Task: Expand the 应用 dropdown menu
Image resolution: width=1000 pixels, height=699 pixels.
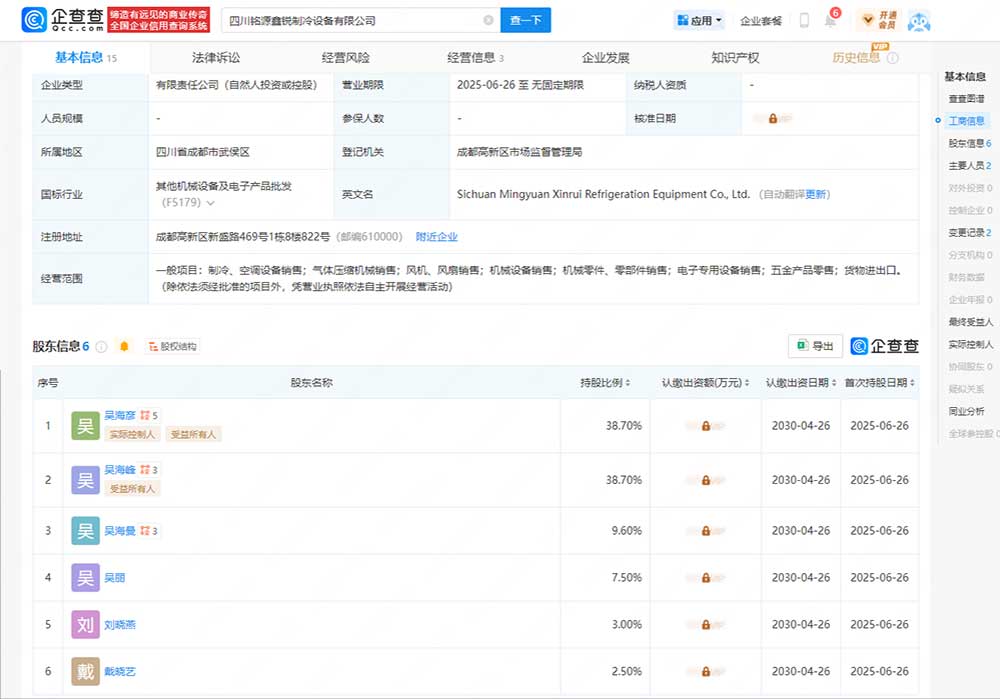Action: pyautogui.click(x=699, y=20)
